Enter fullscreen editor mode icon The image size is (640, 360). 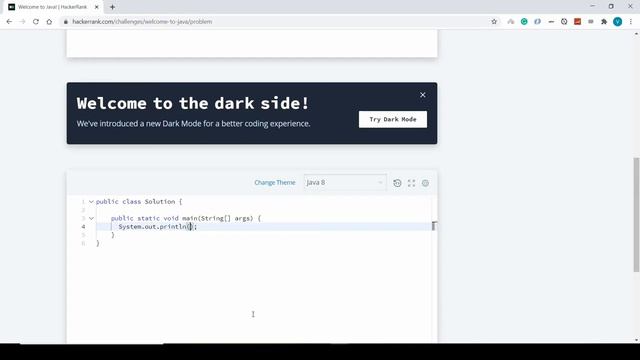pos(411,183)
